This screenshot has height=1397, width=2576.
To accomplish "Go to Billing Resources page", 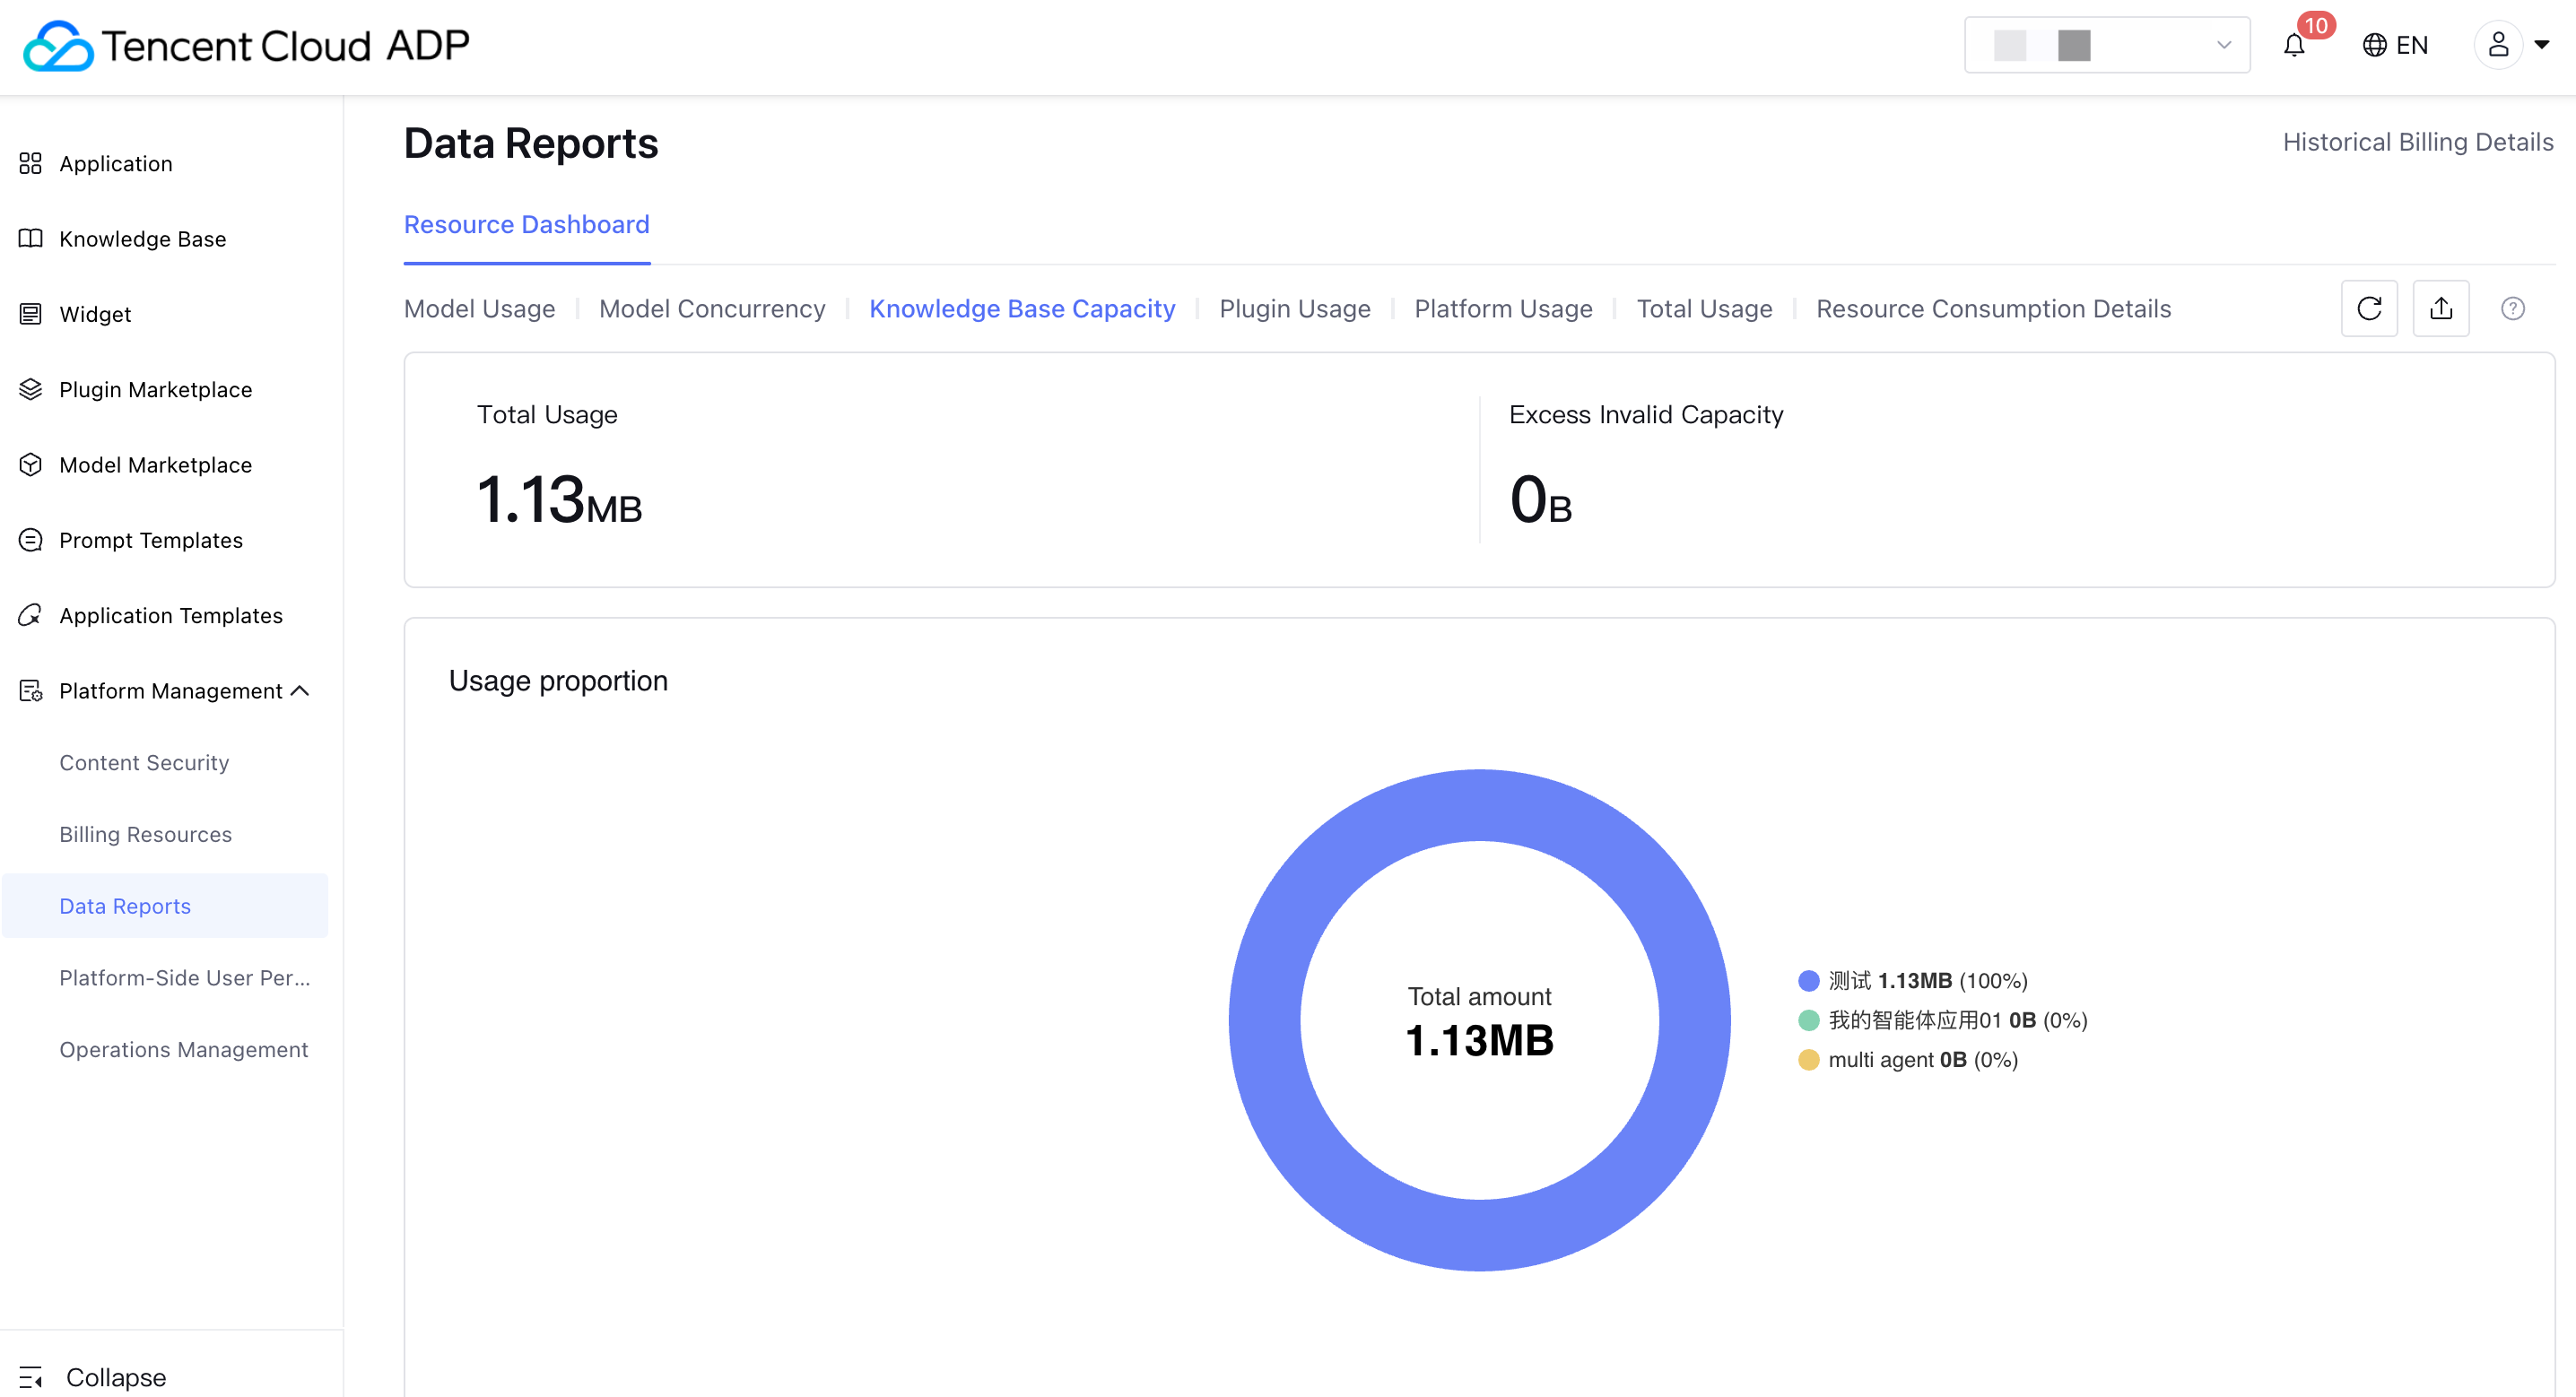I will tap(145, 834).
